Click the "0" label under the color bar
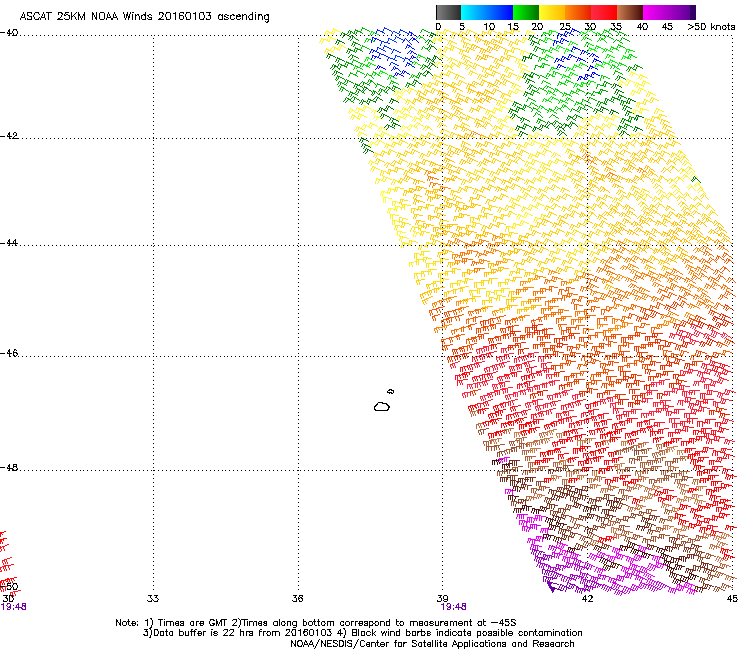Viewport: 740px width, 650px height. [x=438, y=27]
